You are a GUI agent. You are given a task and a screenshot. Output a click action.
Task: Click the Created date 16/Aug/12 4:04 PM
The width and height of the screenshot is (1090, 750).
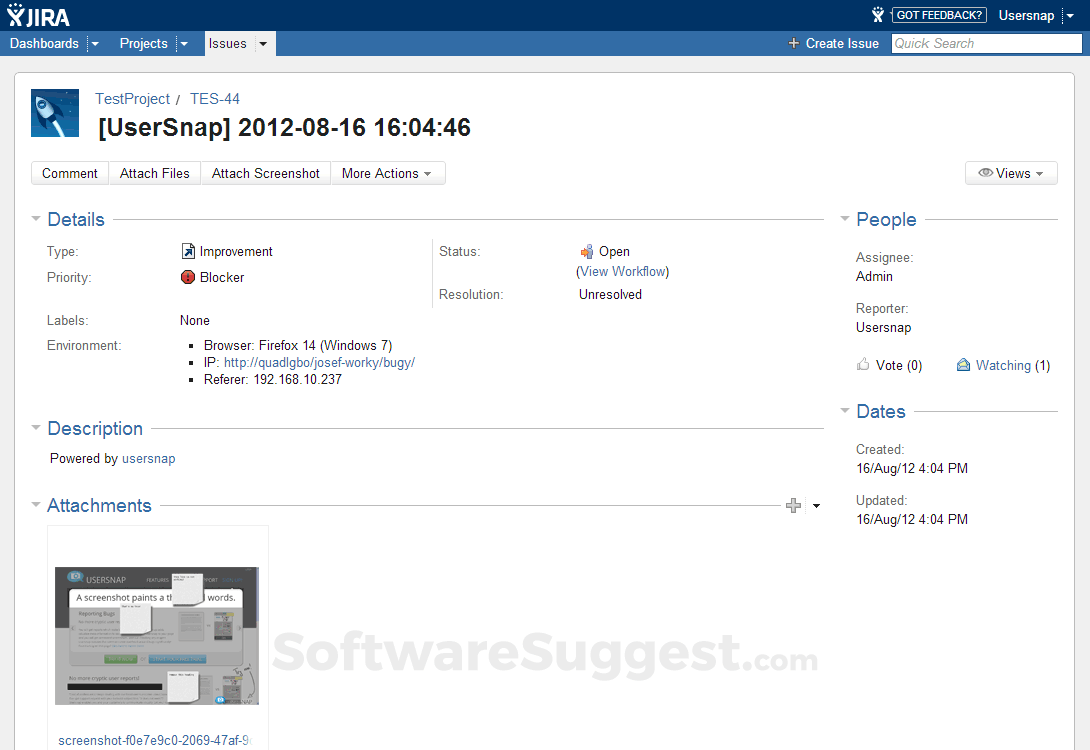click(x=911, y=468)
